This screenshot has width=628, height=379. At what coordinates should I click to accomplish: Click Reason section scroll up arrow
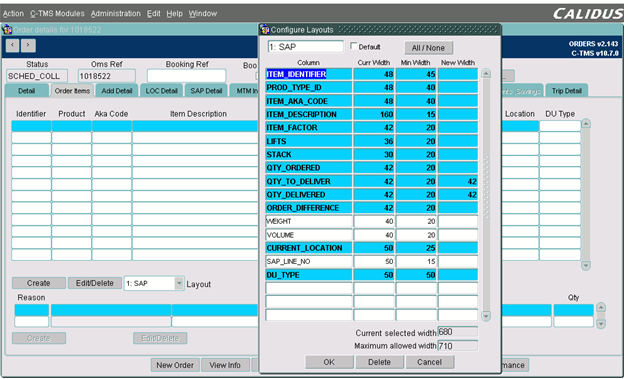pos(601,308)
